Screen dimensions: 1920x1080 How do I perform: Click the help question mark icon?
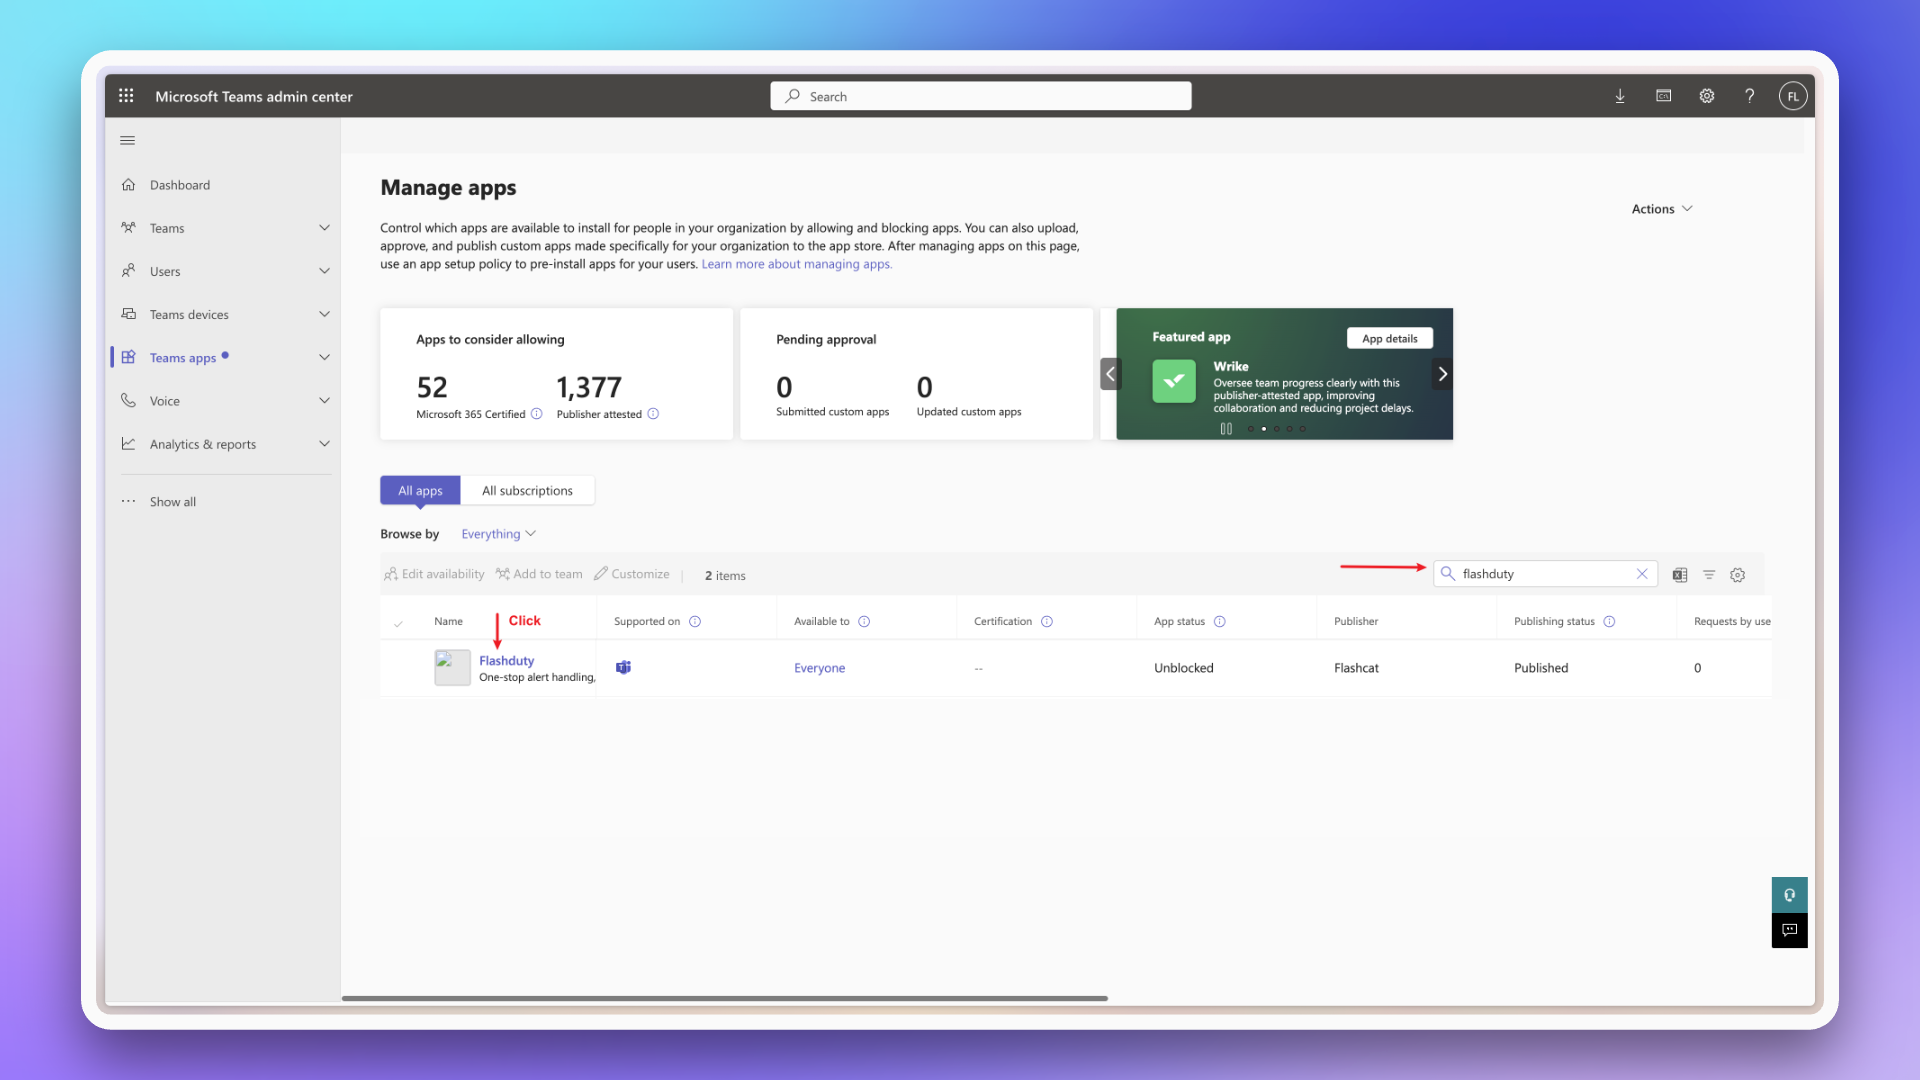[x=1749, y=96]
